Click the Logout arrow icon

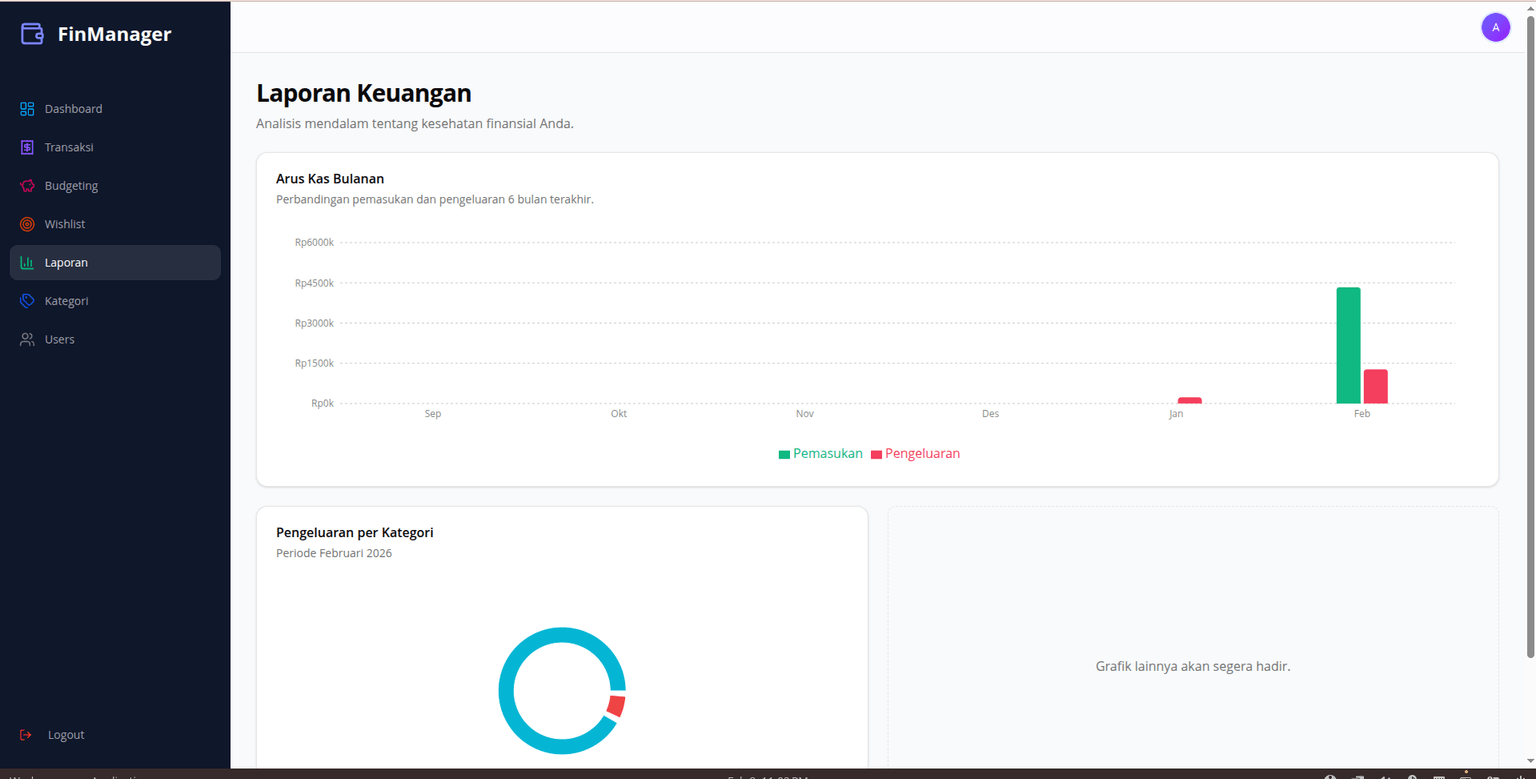[27, 734]
